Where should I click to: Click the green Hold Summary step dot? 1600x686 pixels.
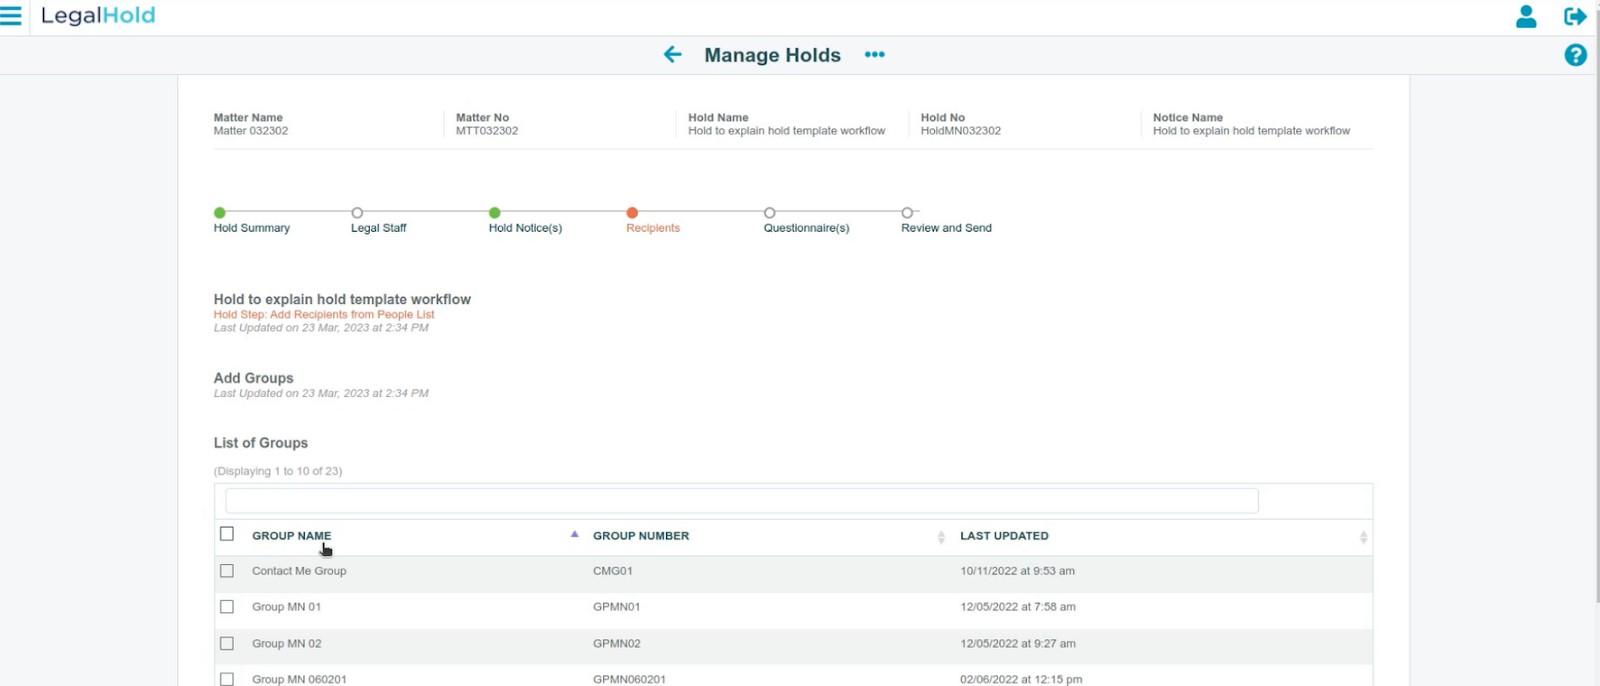pos(219,212)
